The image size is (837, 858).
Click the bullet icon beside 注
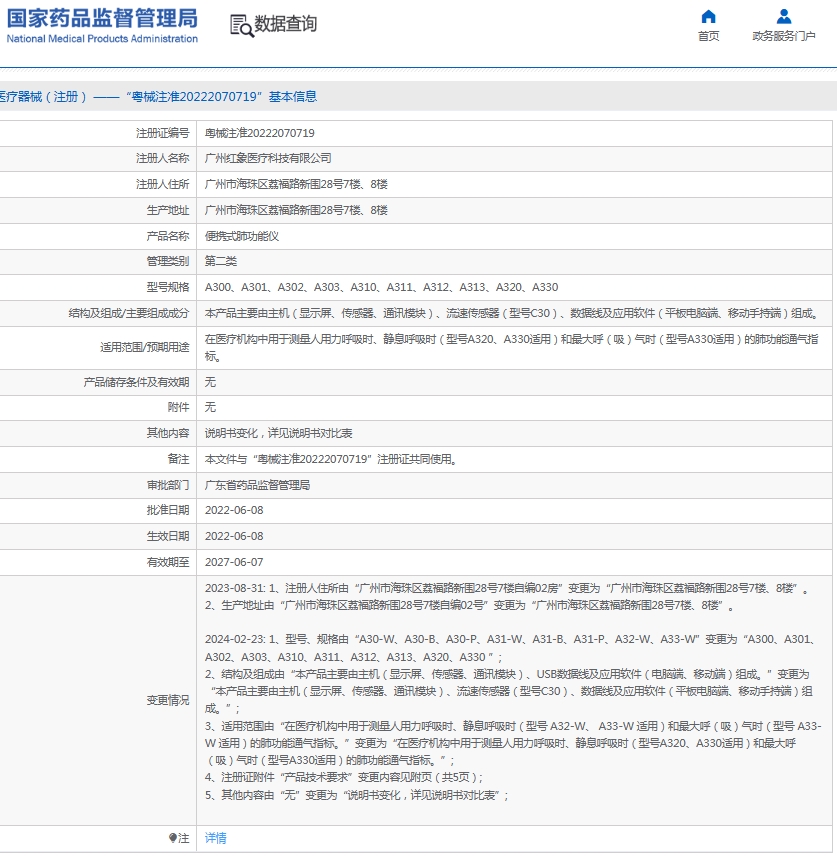(173, 838)
